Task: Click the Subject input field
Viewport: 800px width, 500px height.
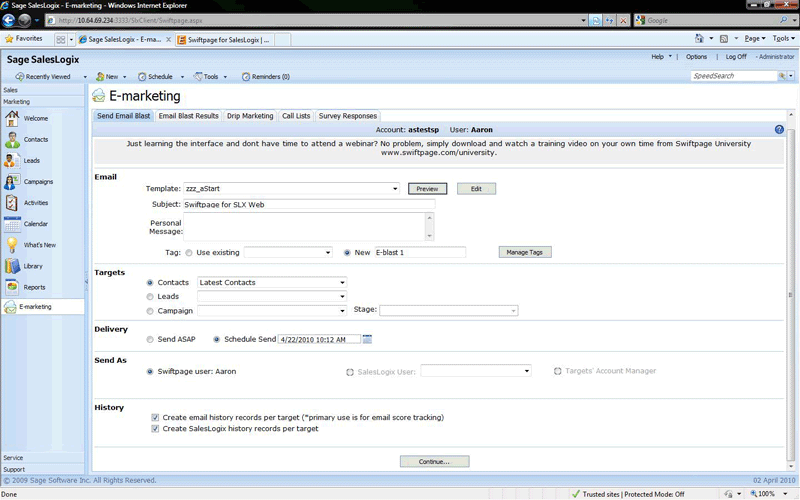Action: [309, 205]
